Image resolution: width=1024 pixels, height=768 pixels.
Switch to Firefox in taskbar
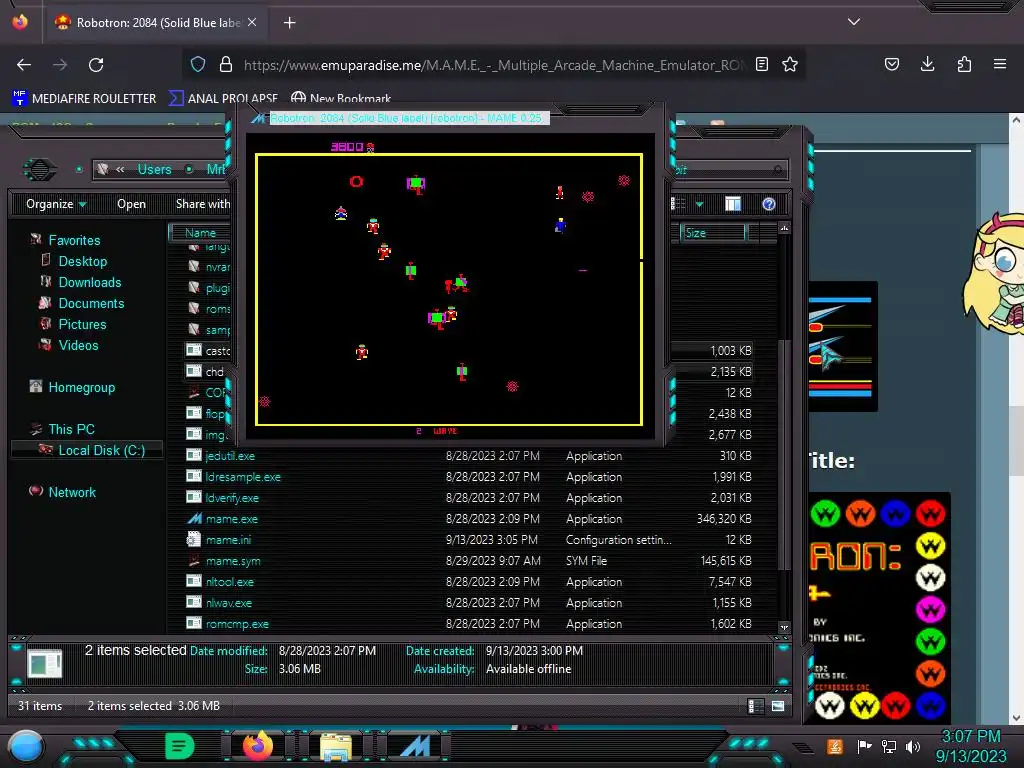[x=257, y=746]
